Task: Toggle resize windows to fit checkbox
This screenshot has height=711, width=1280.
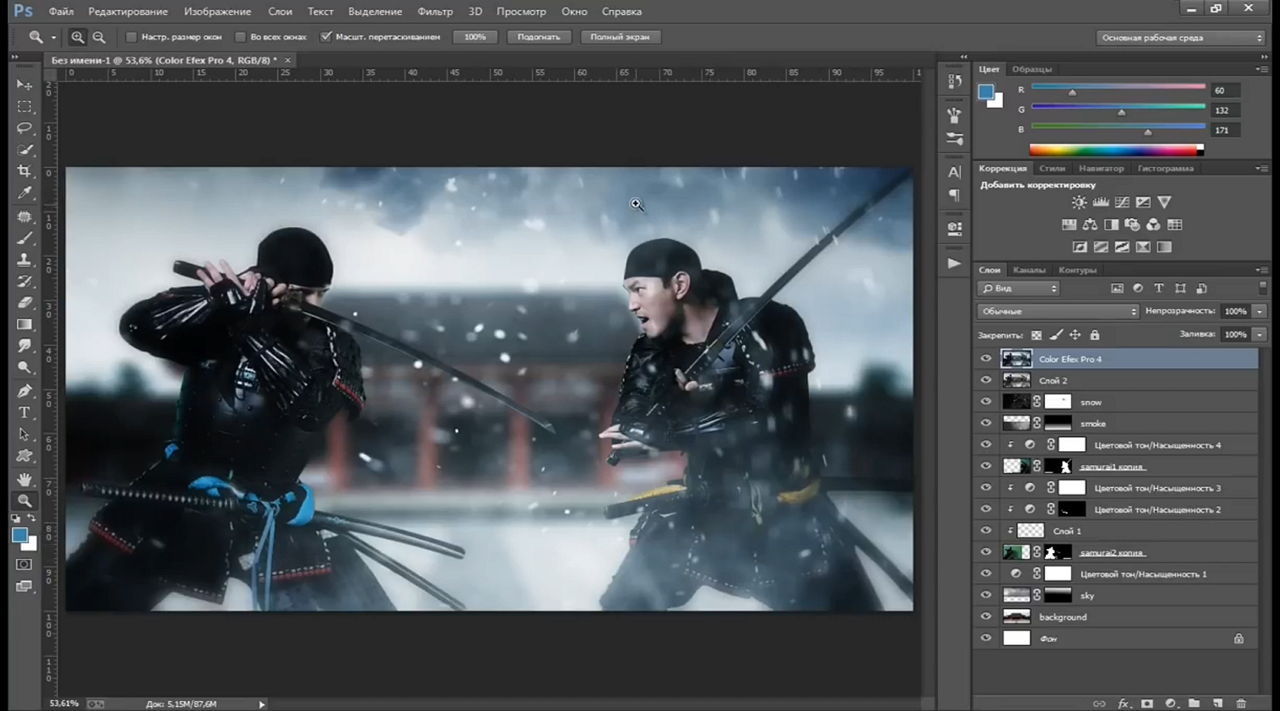Action: point(131,37)
